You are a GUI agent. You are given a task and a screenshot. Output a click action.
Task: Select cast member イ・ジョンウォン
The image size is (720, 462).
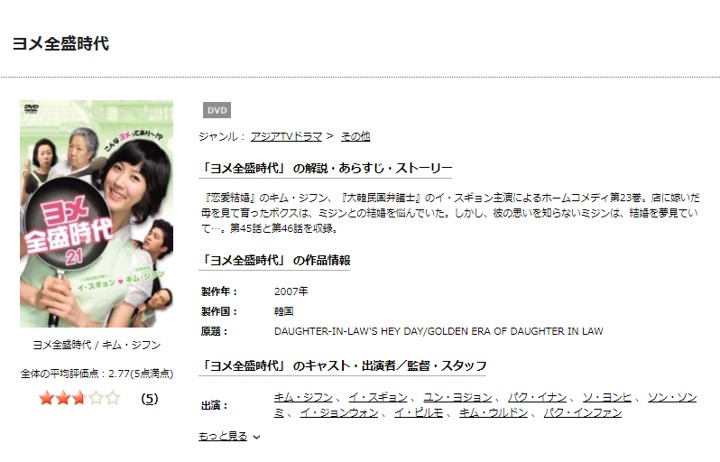point(339,413)
